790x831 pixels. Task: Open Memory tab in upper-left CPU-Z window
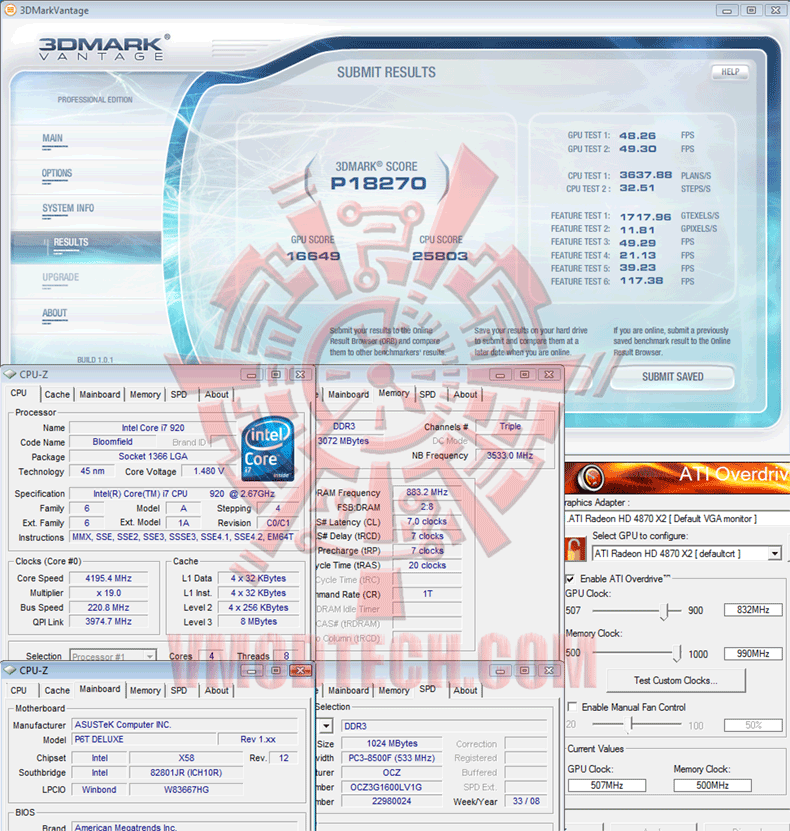pyautogui.click(x=145, y=395)
